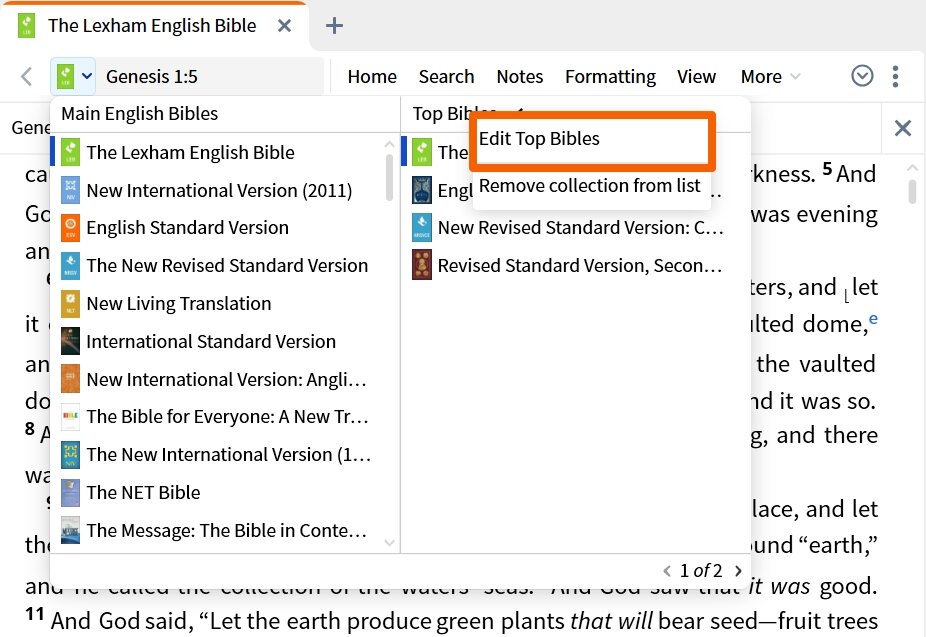Screen dimensions: 926x637
Task: Select New Revised Standard Version: C… in Top Bibles
Action: (581, 228)
